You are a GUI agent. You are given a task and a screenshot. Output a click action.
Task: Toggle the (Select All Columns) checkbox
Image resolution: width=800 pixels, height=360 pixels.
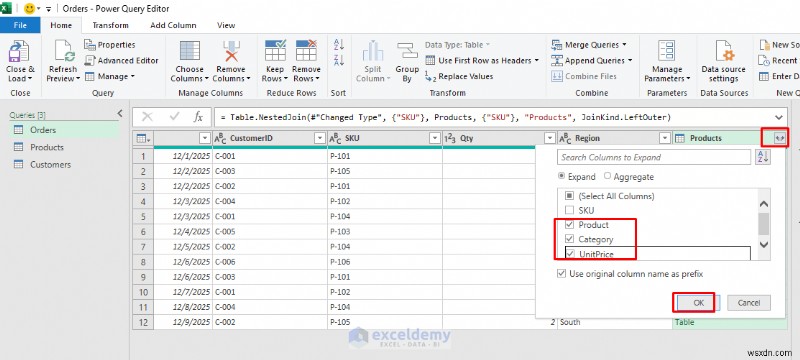[x=570, y=196]
